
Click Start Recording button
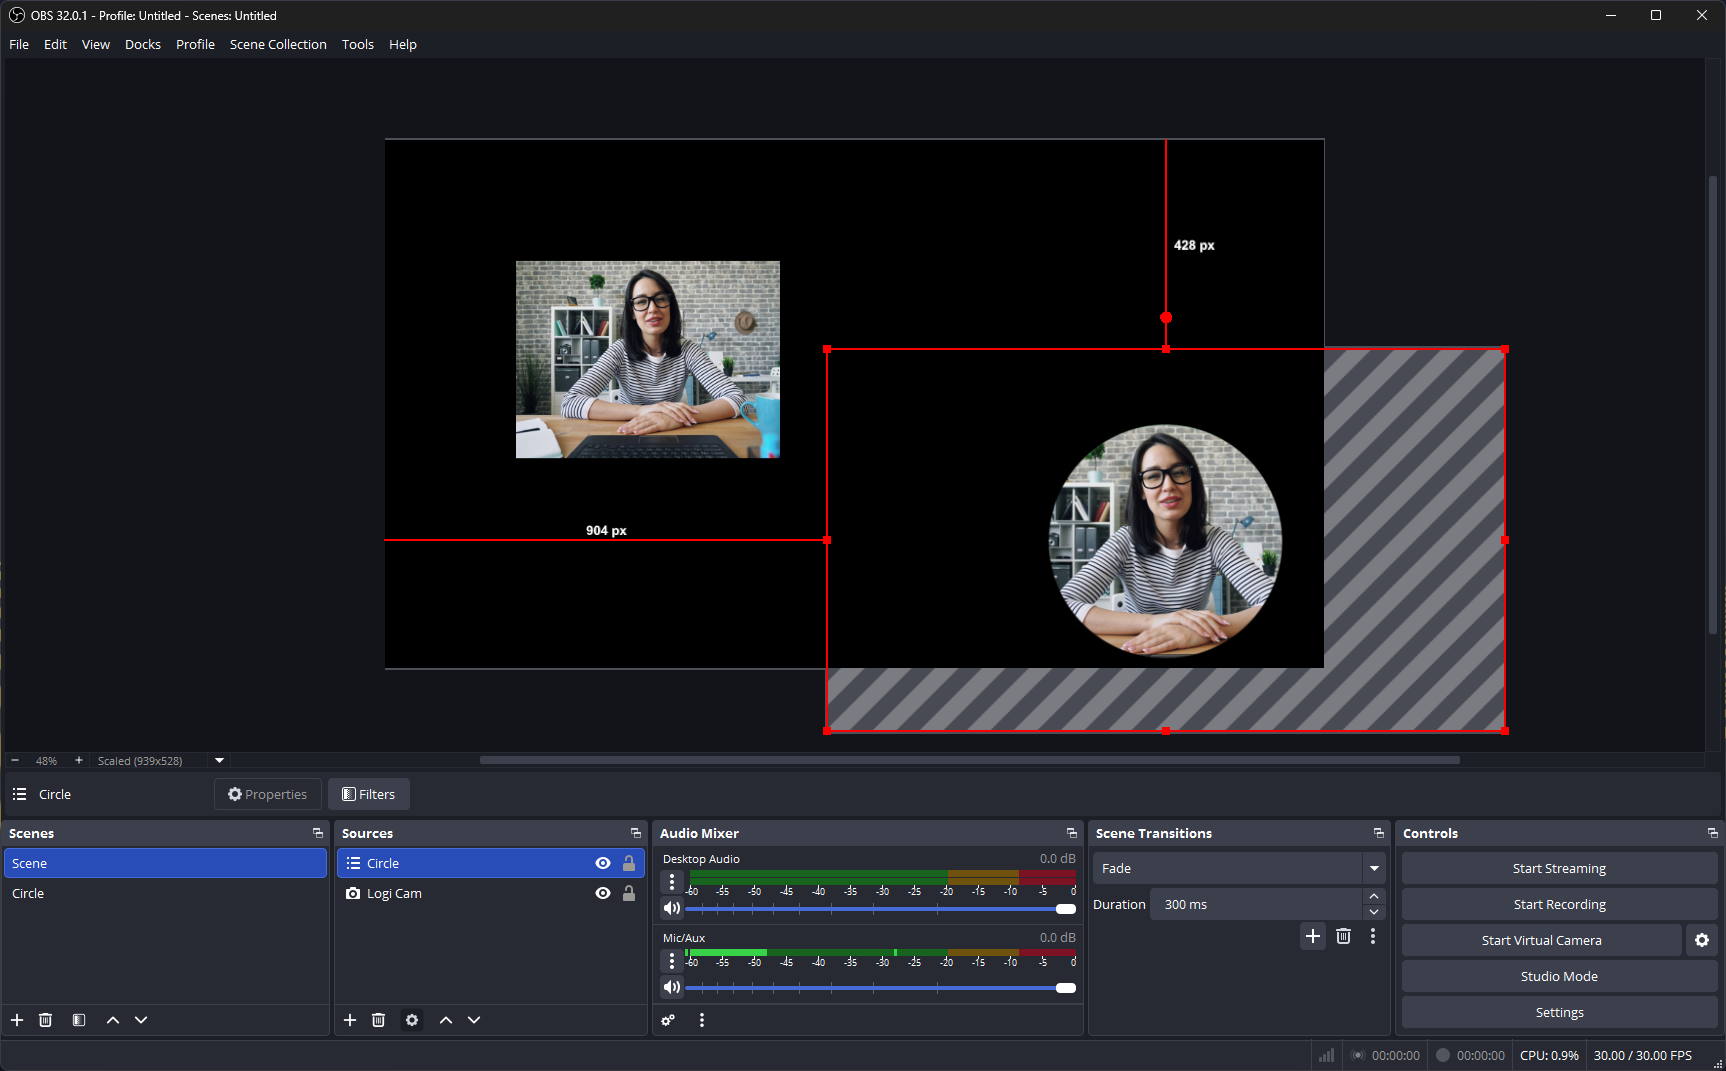(x=1559, y=904)
